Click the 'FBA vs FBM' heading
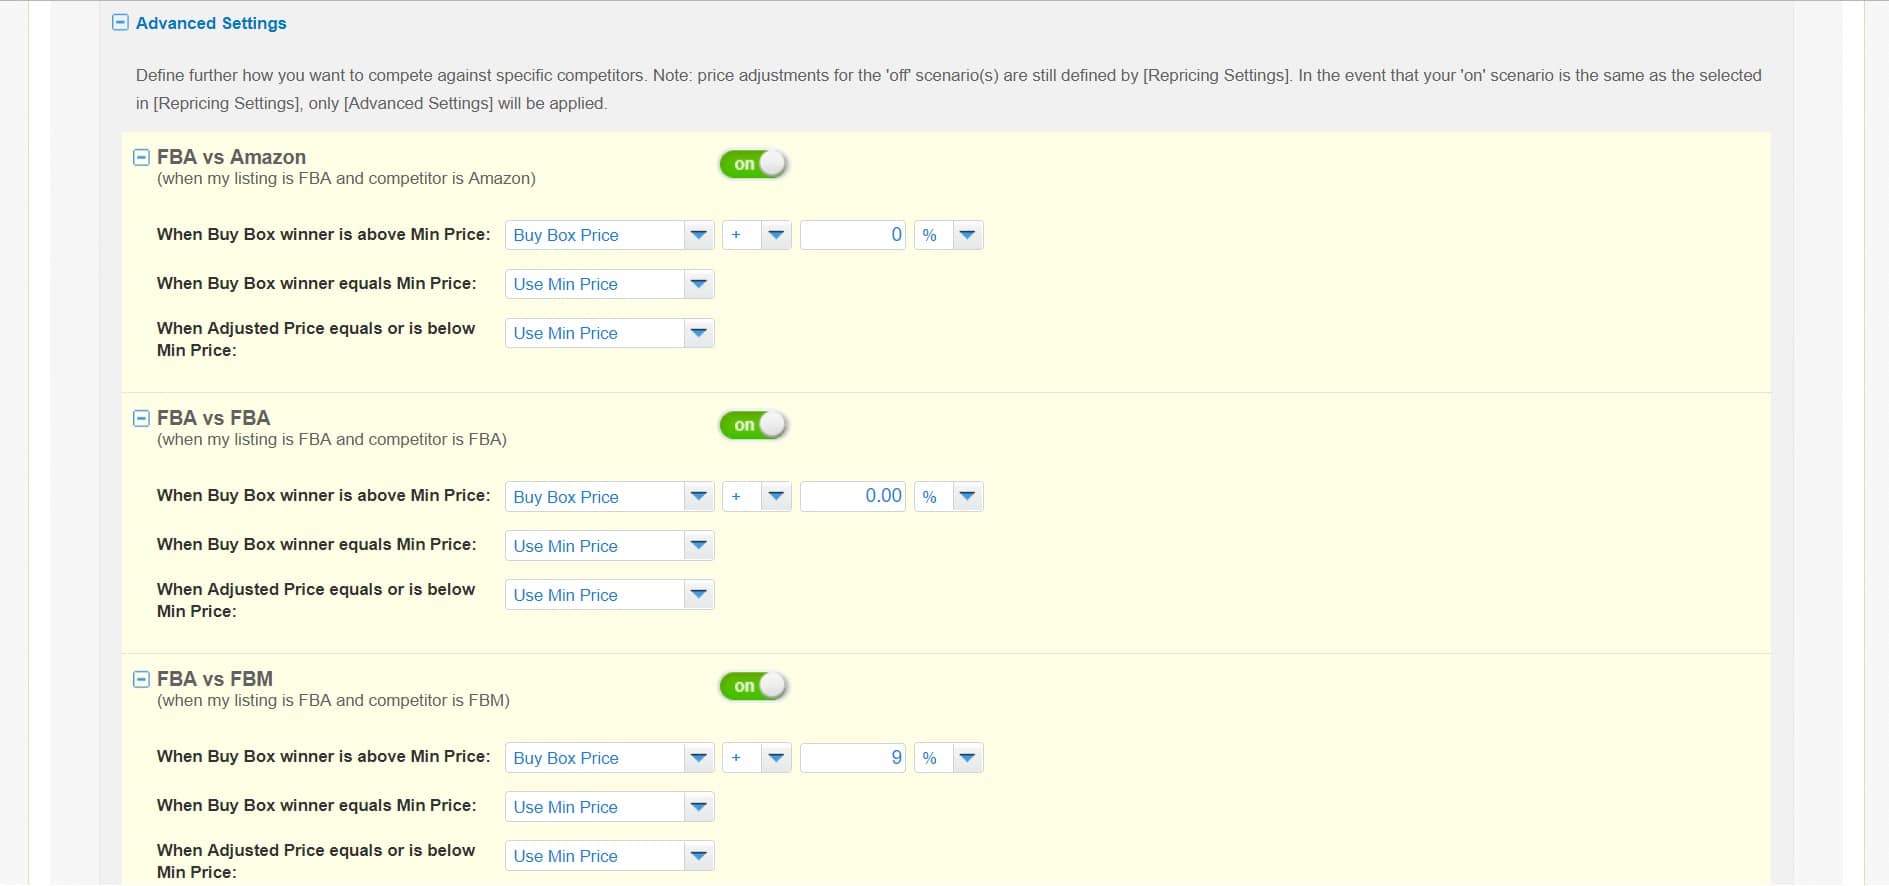The image size is (1889, 886). [214, 679]
